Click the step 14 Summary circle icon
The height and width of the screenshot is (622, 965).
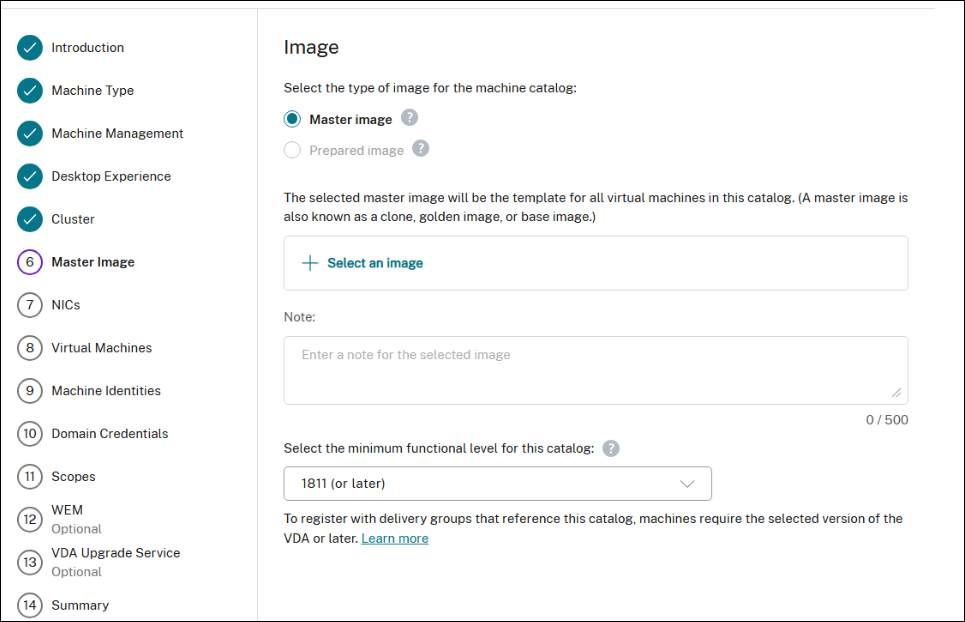pyautogui.click(x=30, y=605)
